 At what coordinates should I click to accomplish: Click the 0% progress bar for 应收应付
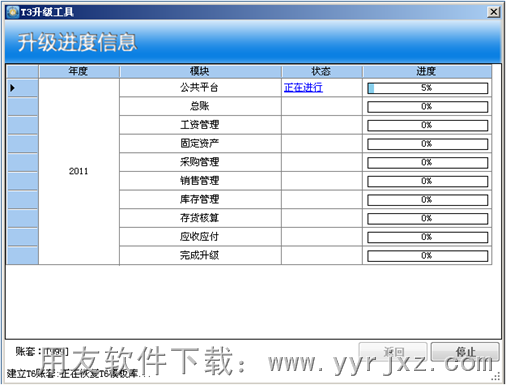427,238
